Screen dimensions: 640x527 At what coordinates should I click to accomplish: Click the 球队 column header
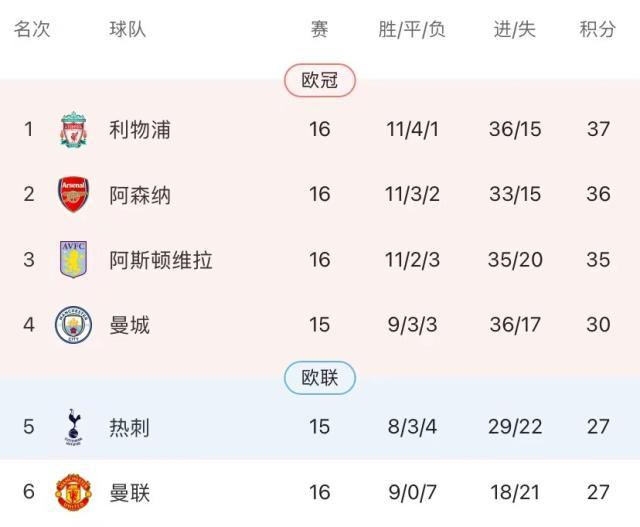(x=128, y=30)
